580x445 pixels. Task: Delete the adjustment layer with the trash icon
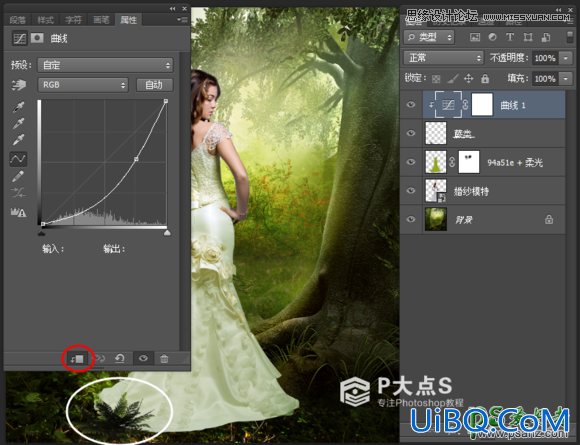tap(164, 358)
